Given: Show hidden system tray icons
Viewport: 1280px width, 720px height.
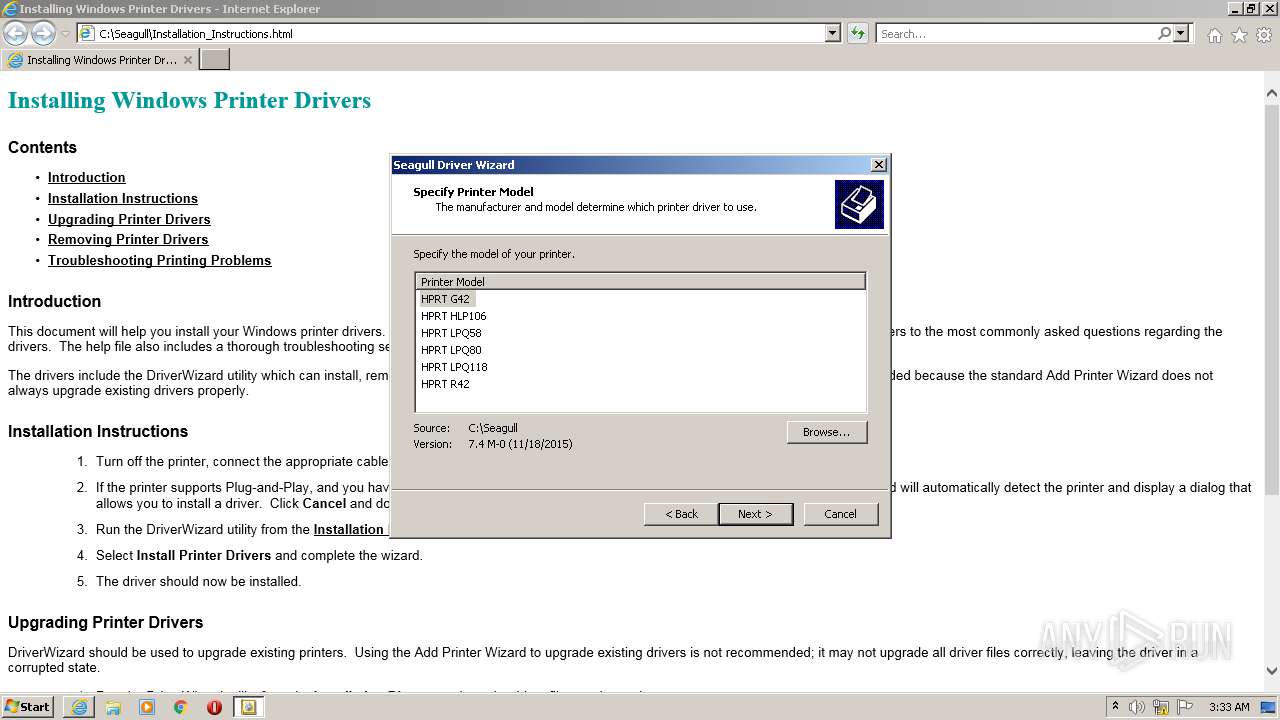Looking at the screenshot, I should [1115, 707].
